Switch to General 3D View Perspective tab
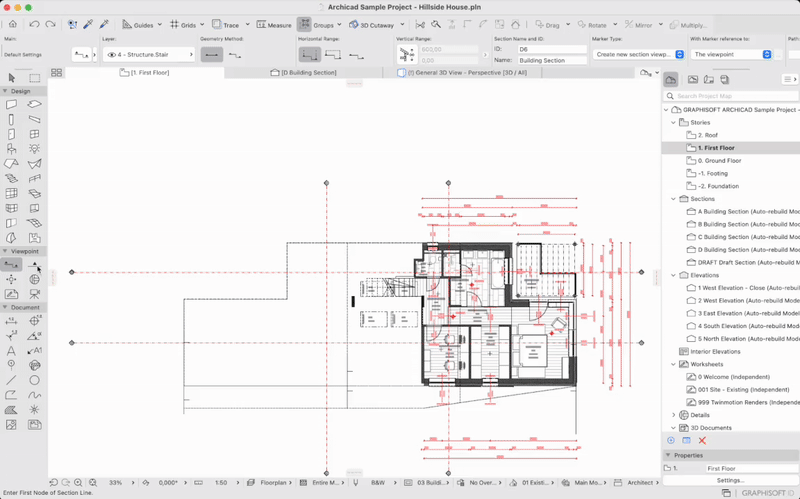 [462, 72]
